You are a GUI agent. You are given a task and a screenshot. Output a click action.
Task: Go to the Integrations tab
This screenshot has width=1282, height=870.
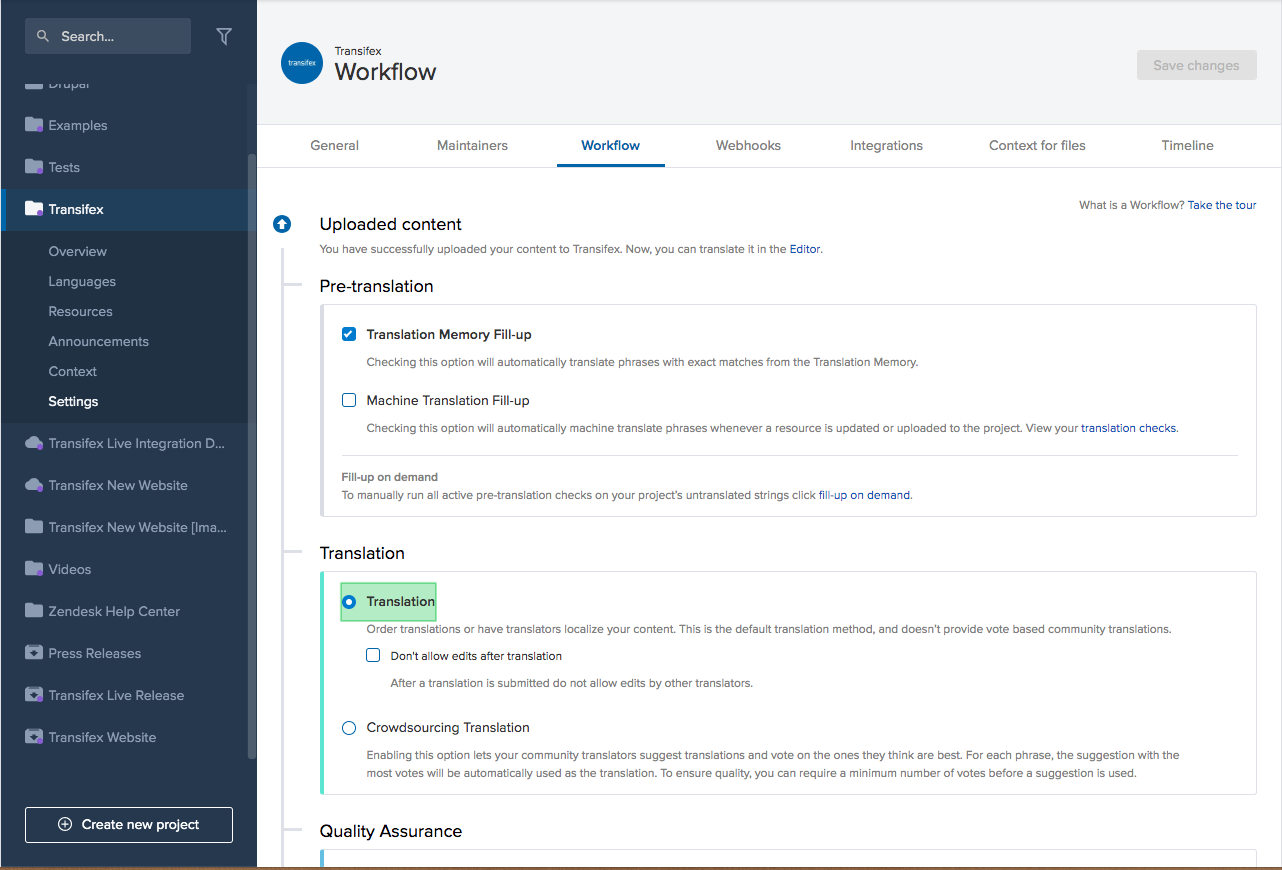(x=886, y=145)
